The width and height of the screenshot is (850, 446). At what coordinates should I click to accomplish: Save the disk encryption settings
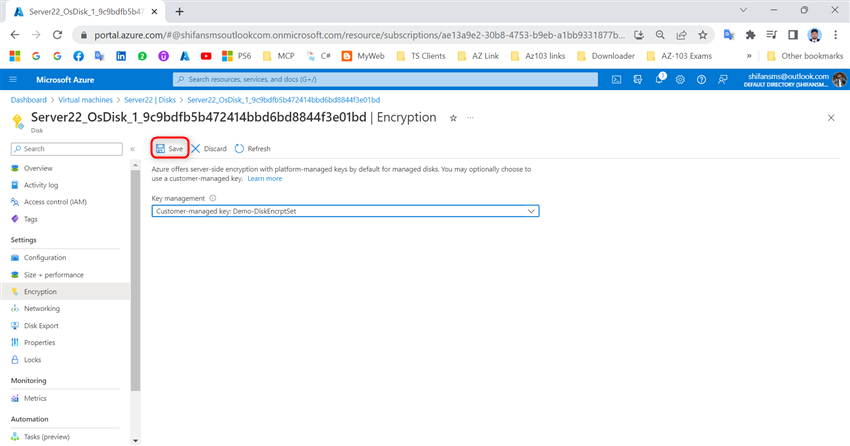(x=170, y=148)
